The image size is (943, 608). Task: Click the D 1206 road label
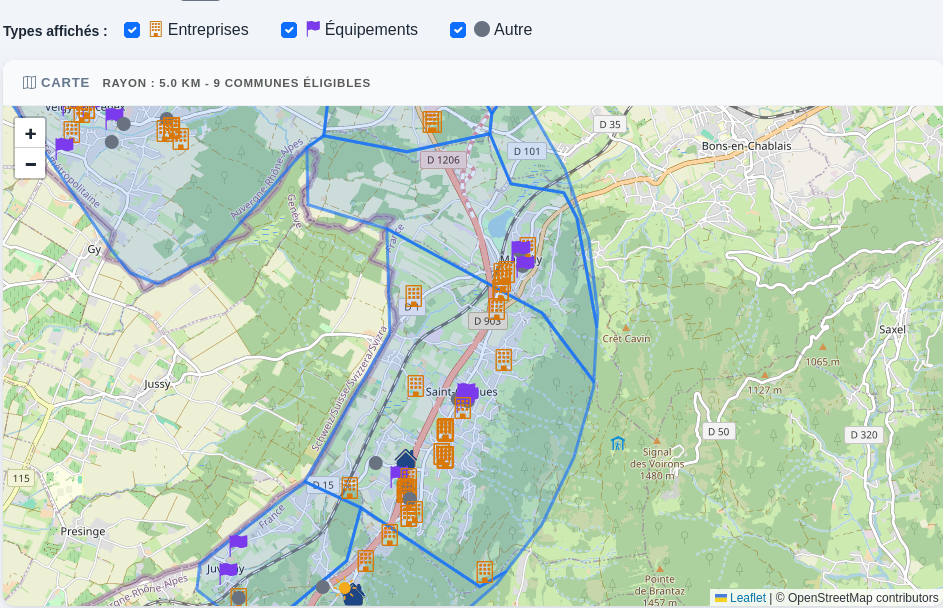tap(443, 160)
